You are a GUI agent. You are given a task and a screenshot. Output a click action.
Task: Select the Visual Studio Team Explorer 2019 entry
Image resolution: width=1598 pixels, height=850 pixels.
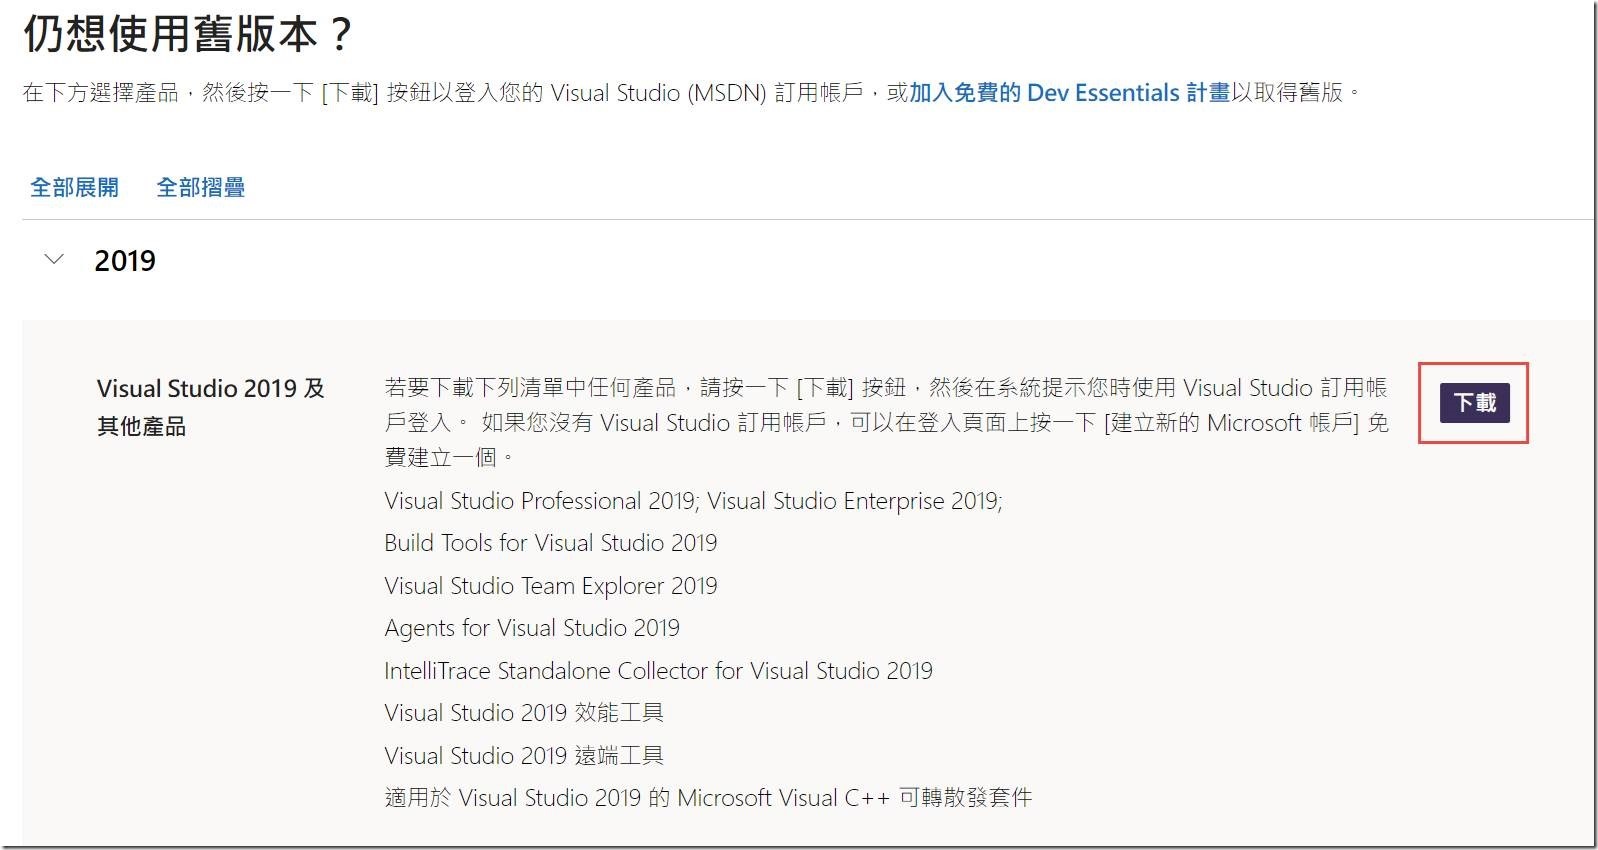(550, 586)
